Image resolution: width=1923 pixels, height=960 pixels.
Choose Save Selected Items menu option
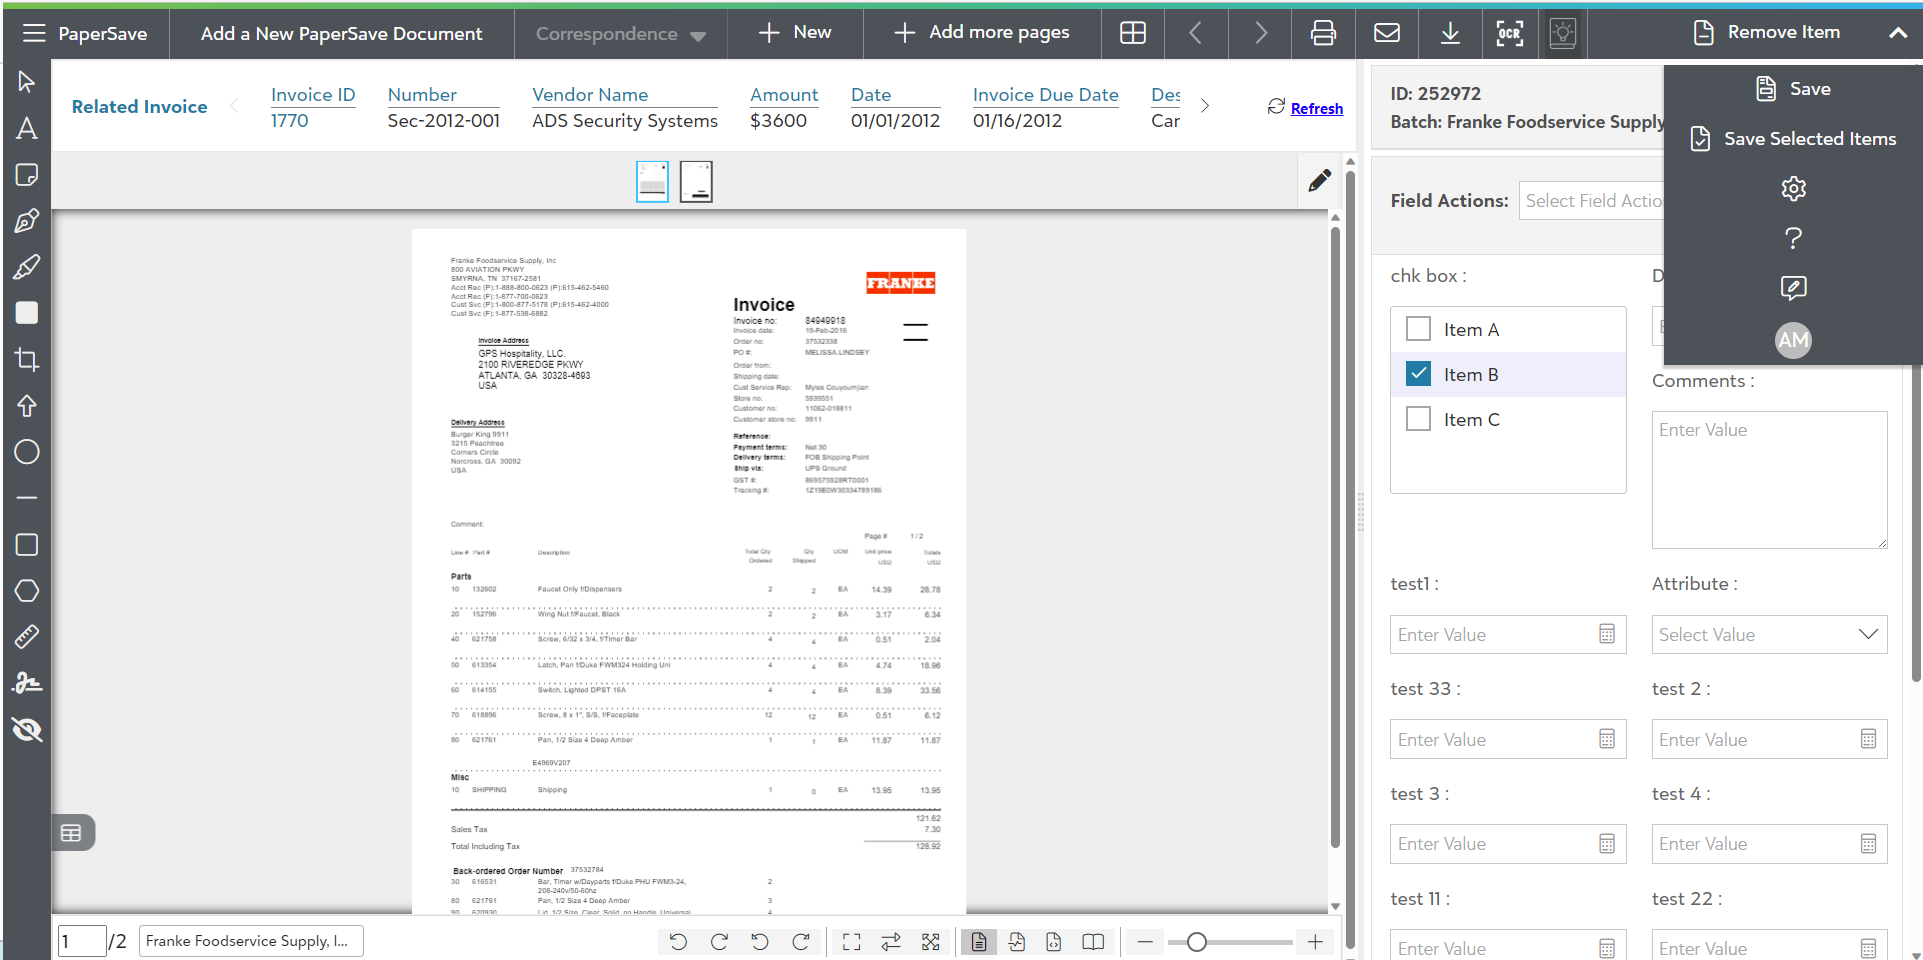pos(1794,139)
